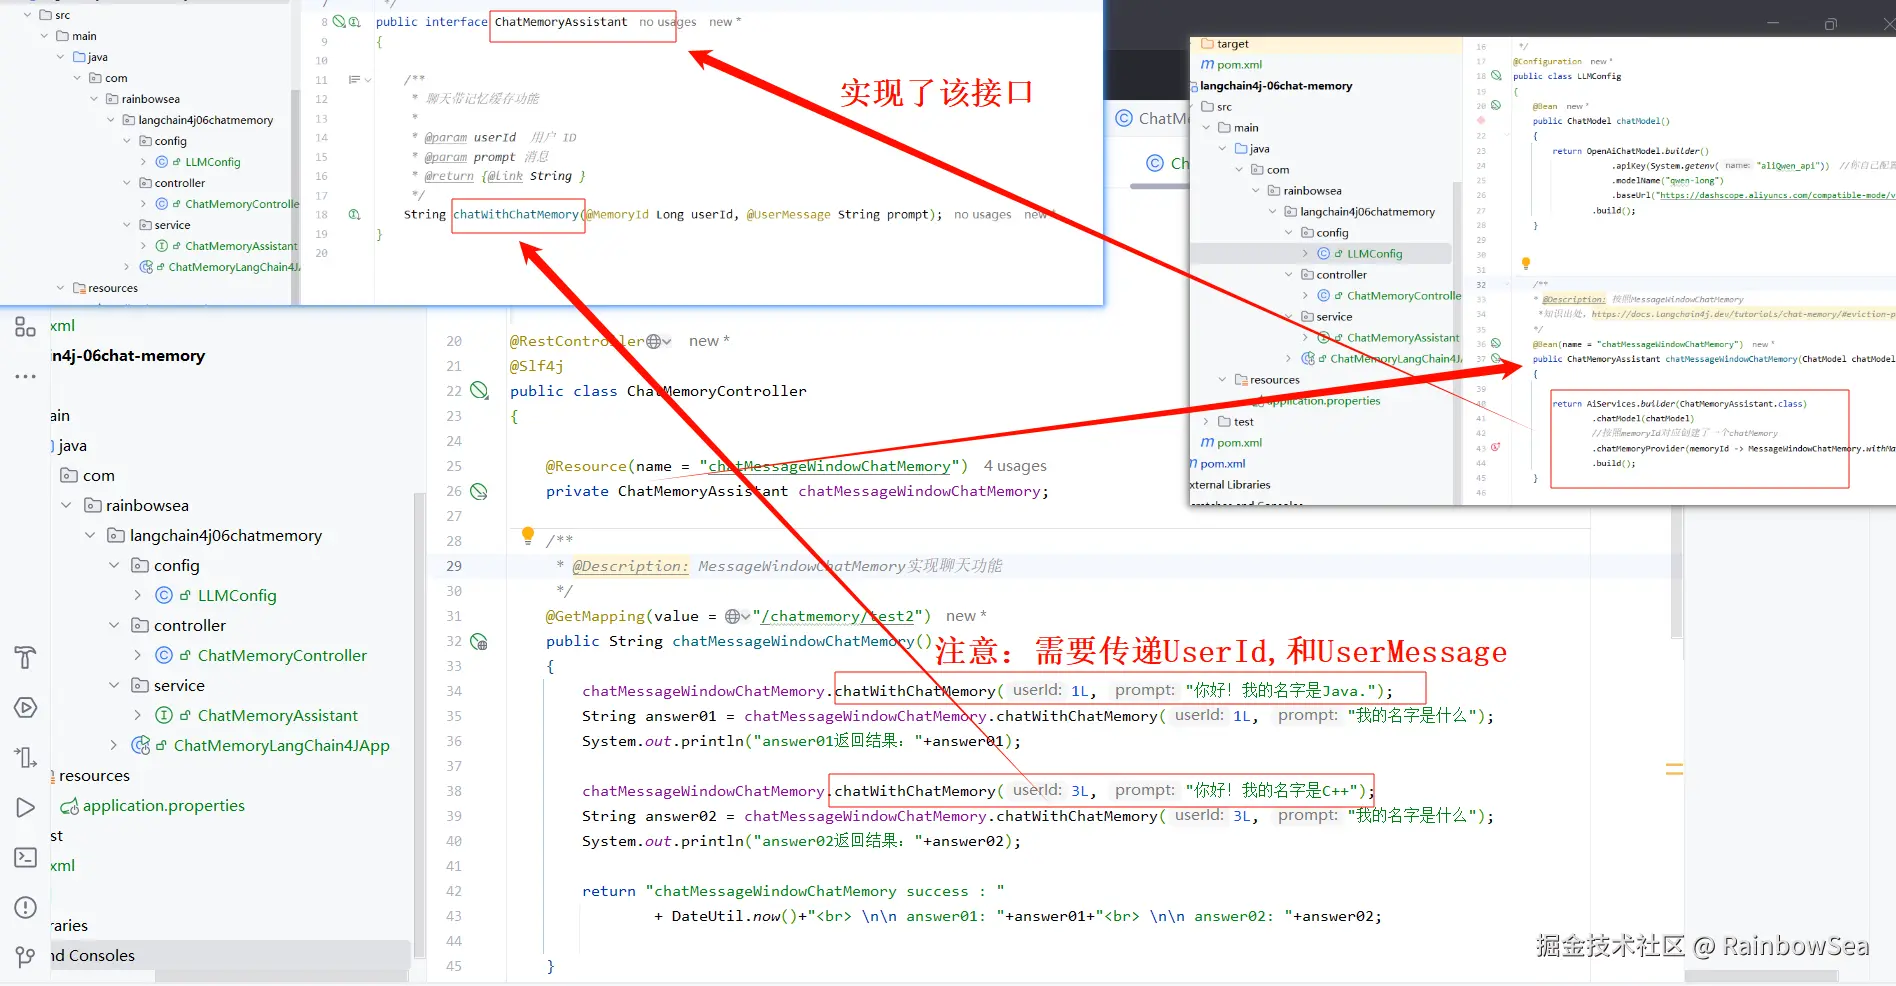
Task: Click the '4 usages' hint on line 25
Action: point(1015,466)
